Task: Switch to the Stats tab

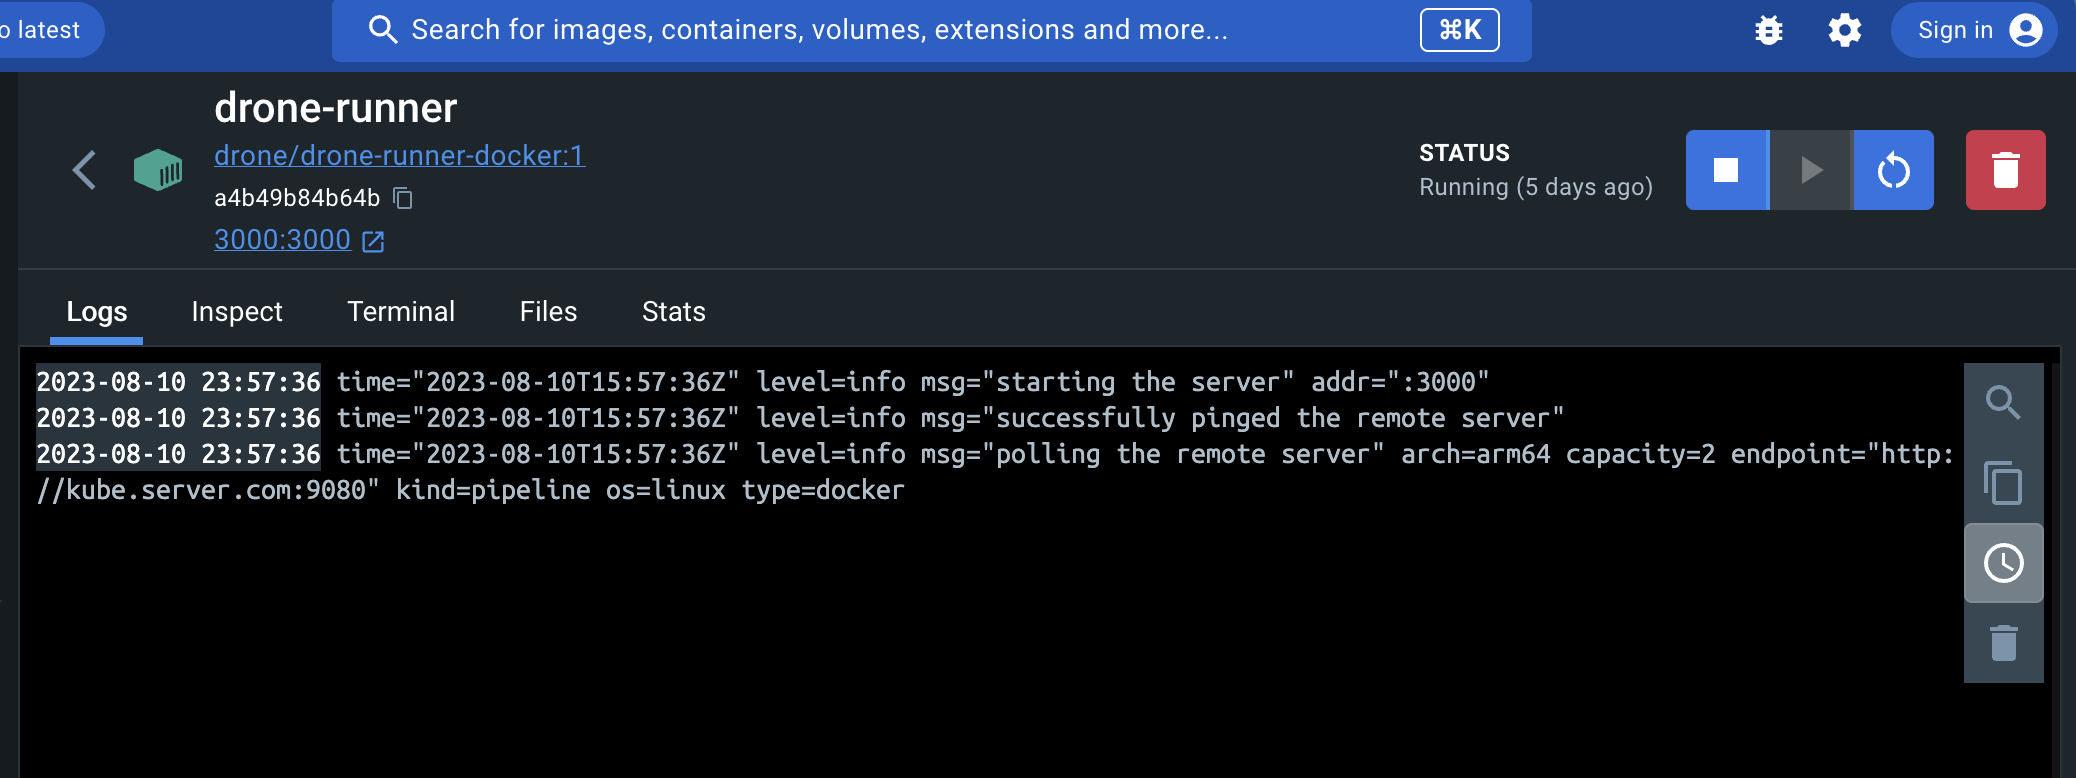Action: pyautogui.click(x=674, y=312)
